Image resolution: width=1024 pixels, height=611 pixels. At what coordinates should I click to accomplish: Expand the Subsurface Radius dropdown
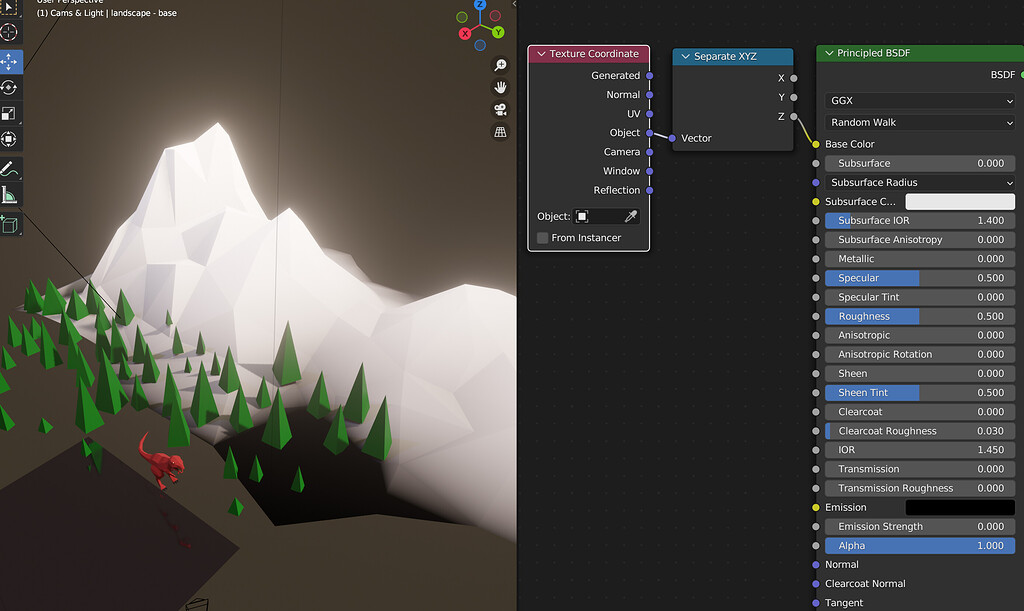(920, 182)
